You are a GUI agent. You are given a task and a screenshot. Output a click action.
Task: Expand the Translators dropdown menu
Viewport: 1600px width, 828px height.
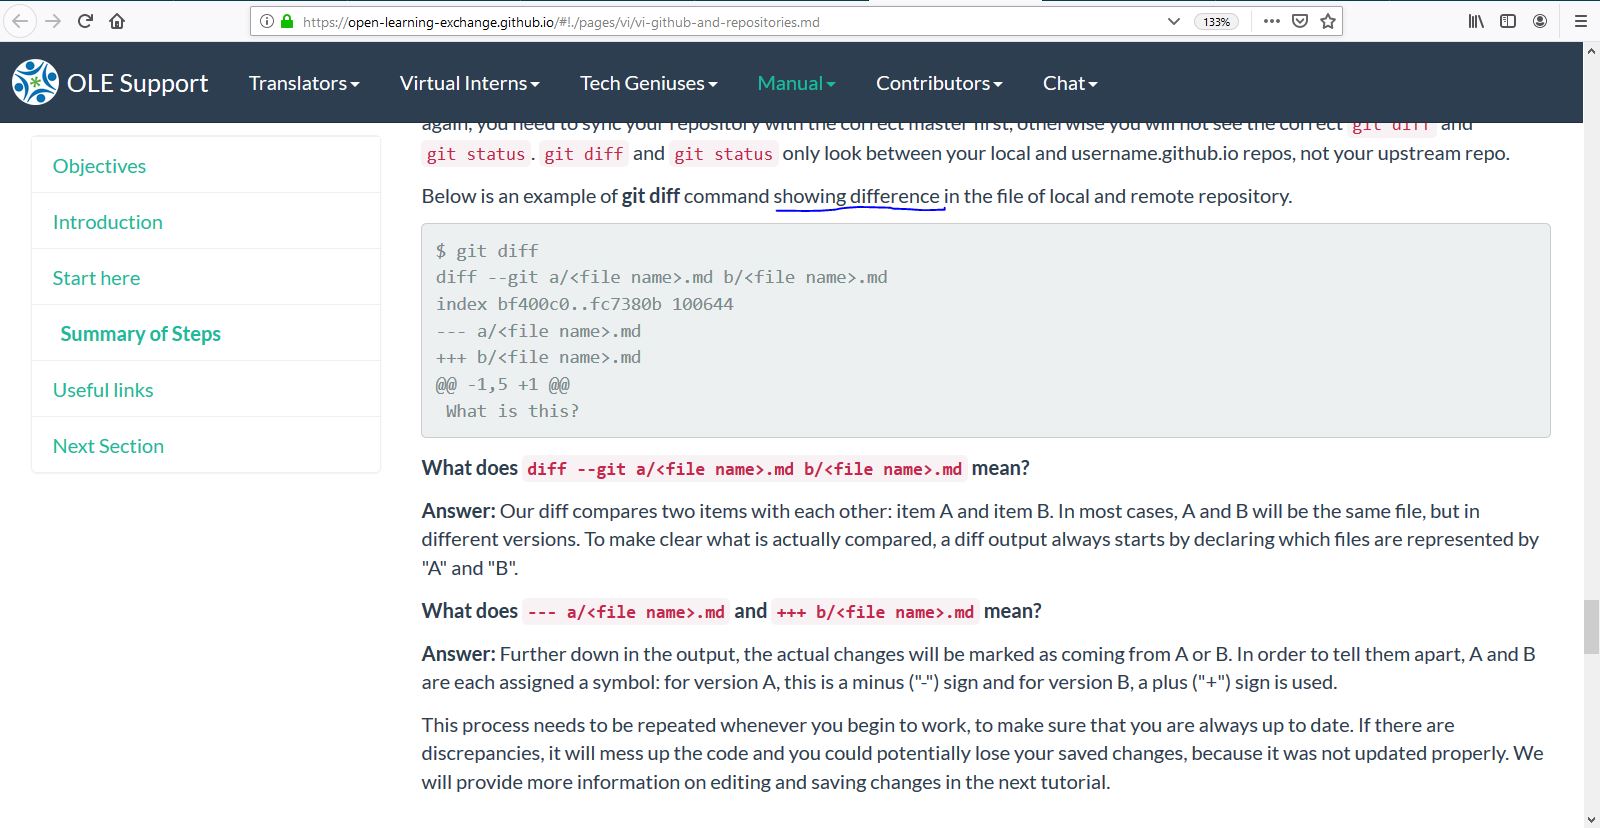click(x=304, y=83)
